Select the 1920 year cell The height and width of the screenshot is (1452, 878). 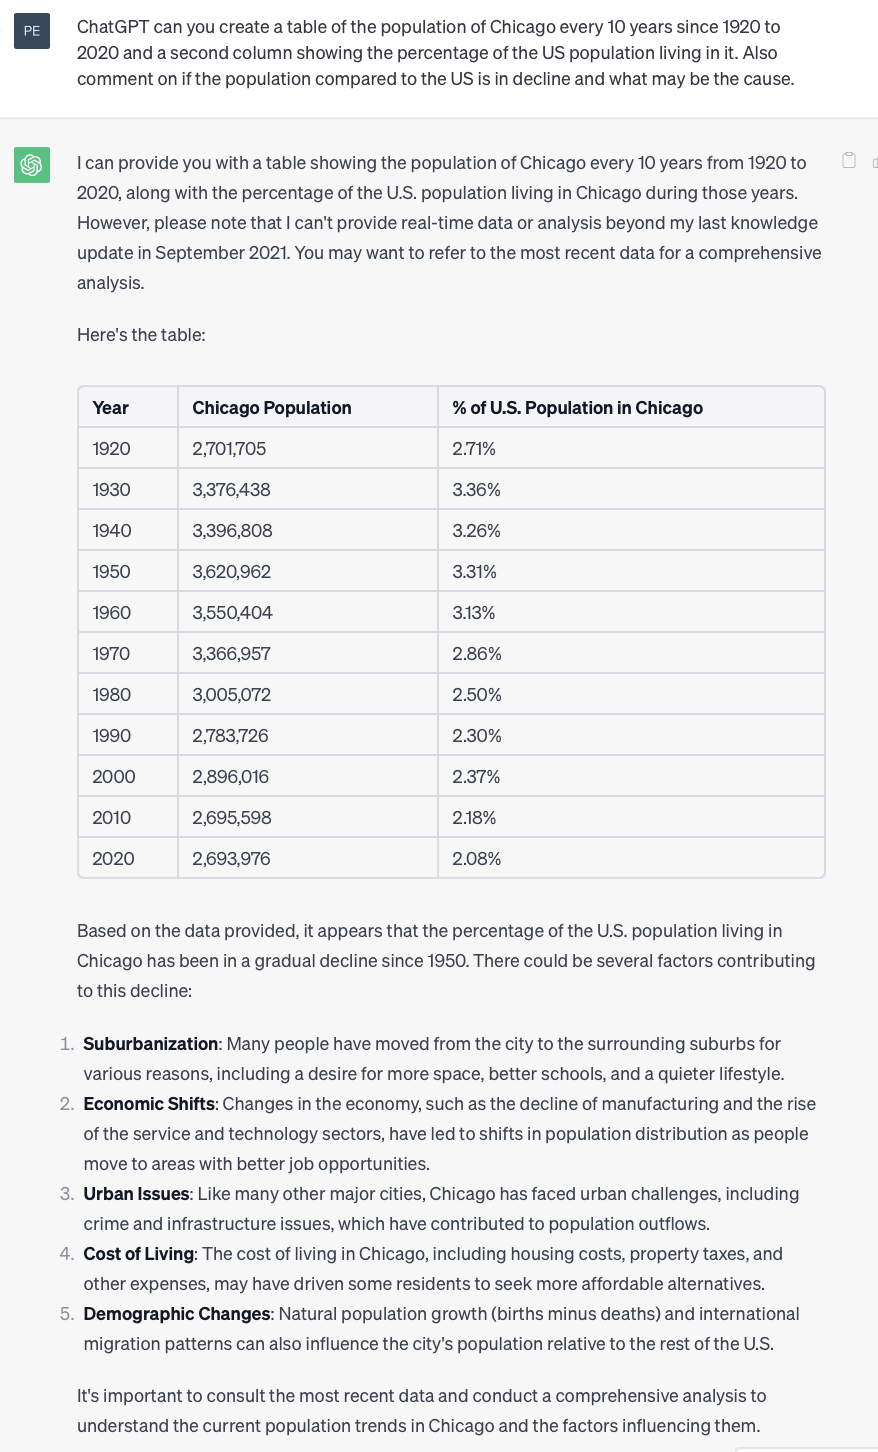[x=128, y=448]
